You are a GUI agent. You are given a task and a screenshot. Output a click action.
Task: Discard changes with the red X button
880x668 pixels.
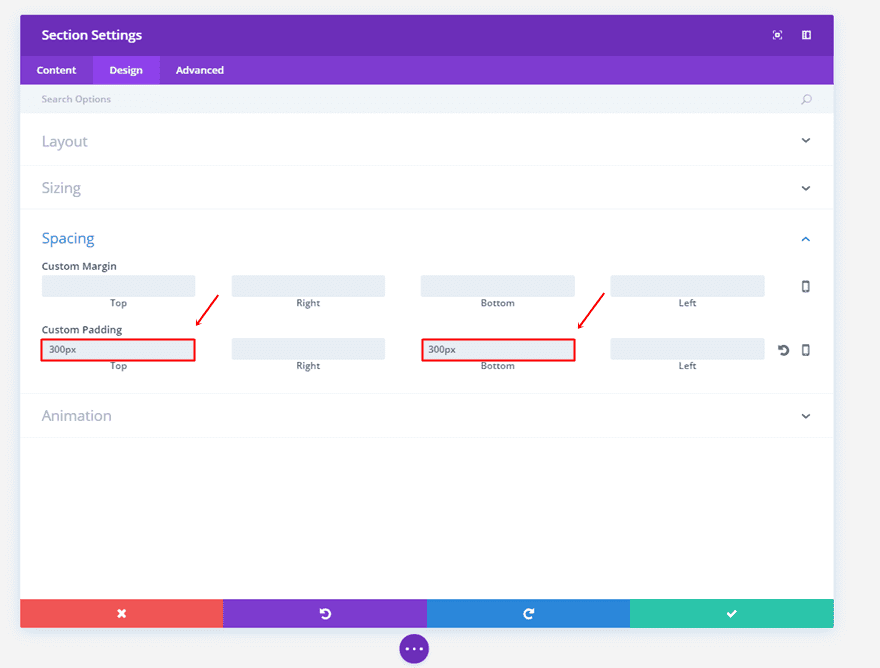(121, 613)
